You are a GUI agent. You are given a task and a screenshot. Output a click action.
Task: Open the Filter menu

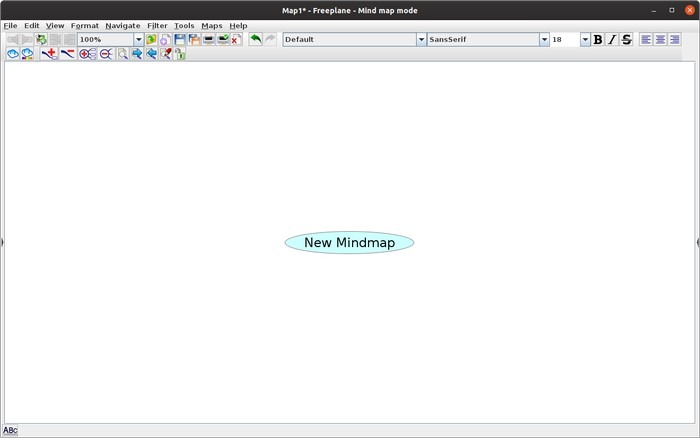coord(157,25)
